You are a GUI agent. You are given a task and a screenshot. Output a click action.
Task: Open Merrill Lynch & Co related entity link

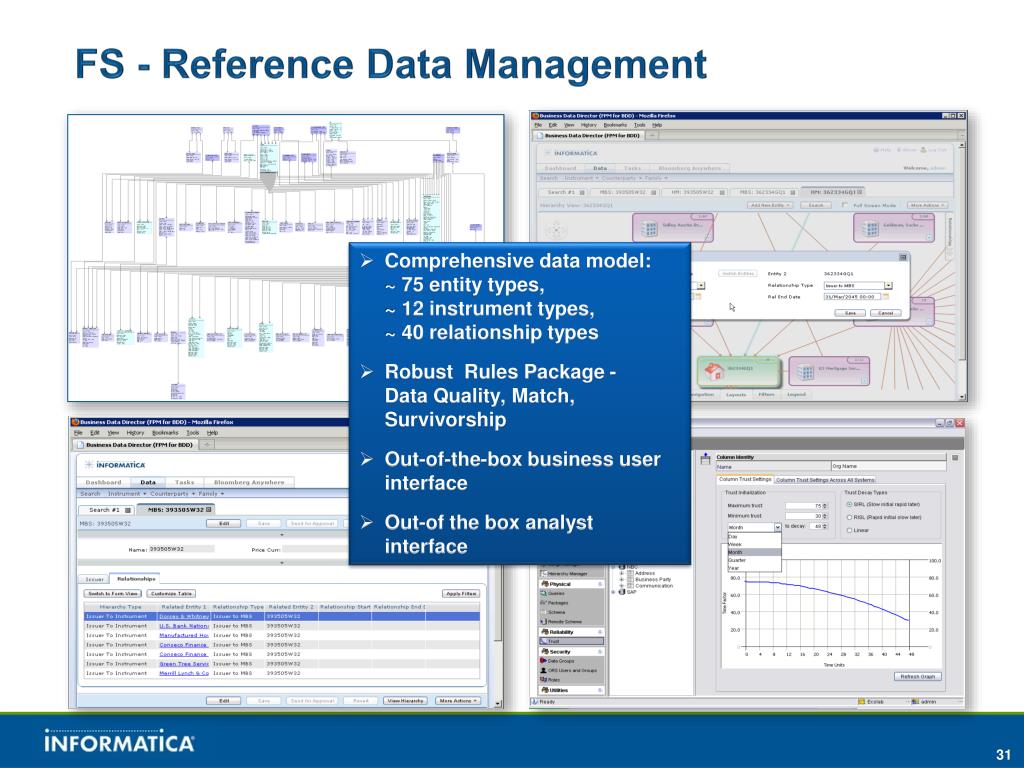(x=184, y=673)
